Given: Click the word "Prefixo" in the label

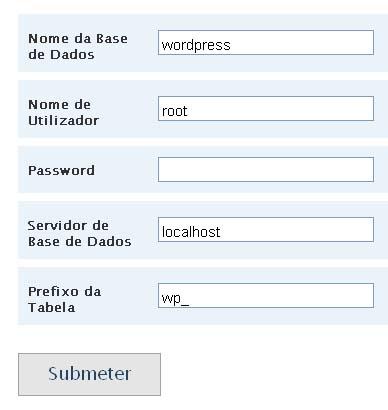Looking at the screenshot, I should [x=54, y=292].
